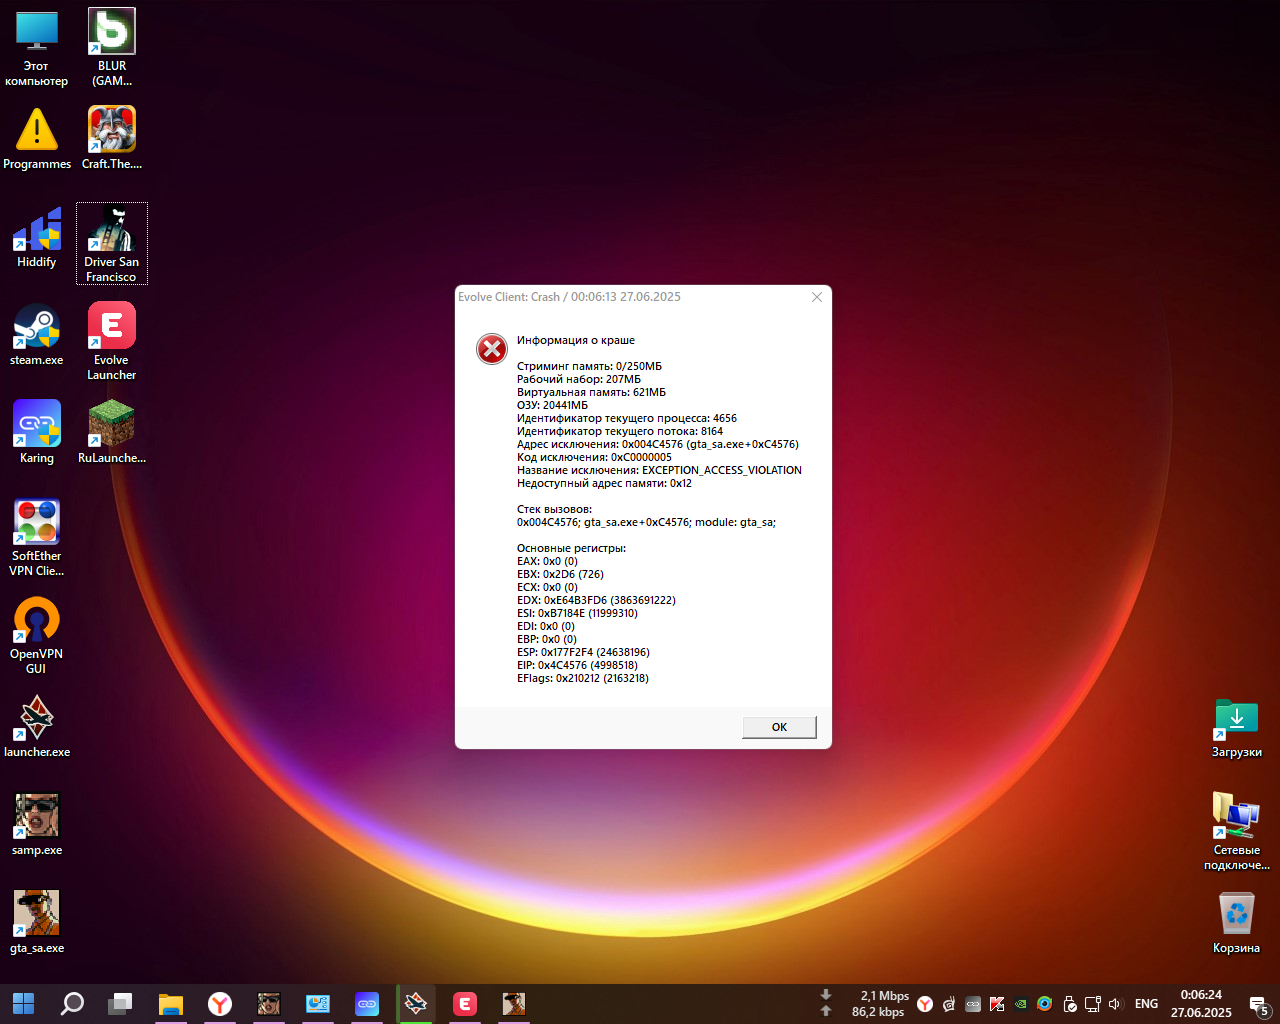The width and height of the screenshot is (1280, 1024).
Task: Switch to Karing on the taskbar
Action: click(367, 1003)
